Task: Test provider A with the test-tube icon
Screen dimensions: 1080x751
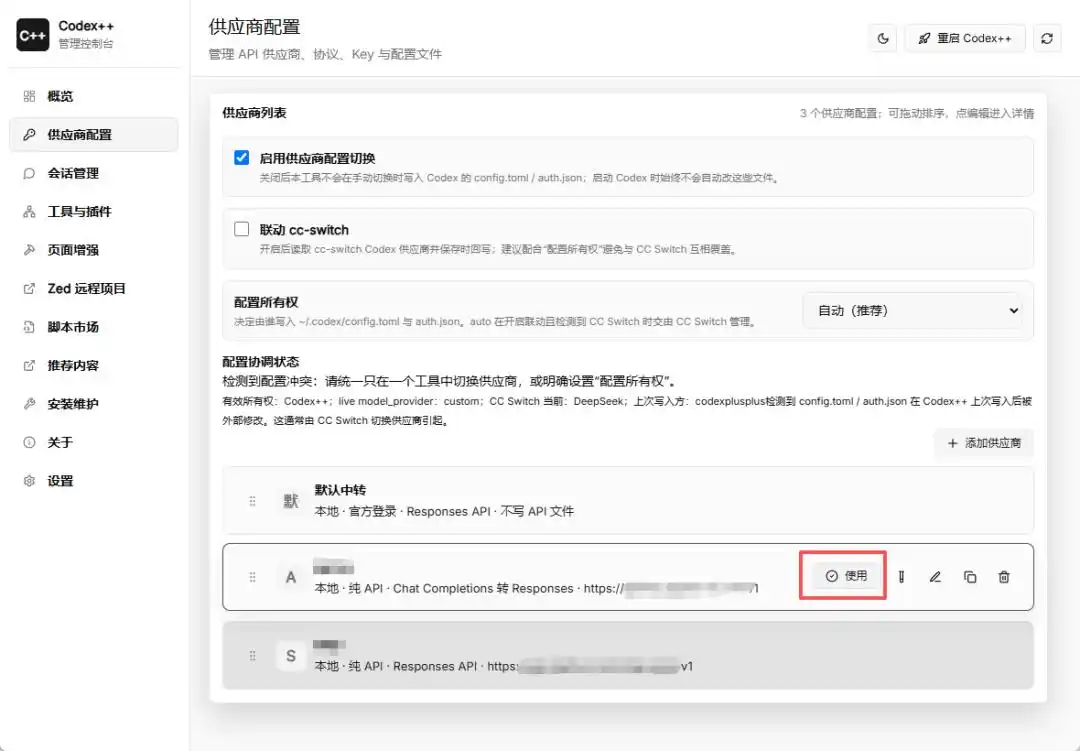Action: point(901,577)
